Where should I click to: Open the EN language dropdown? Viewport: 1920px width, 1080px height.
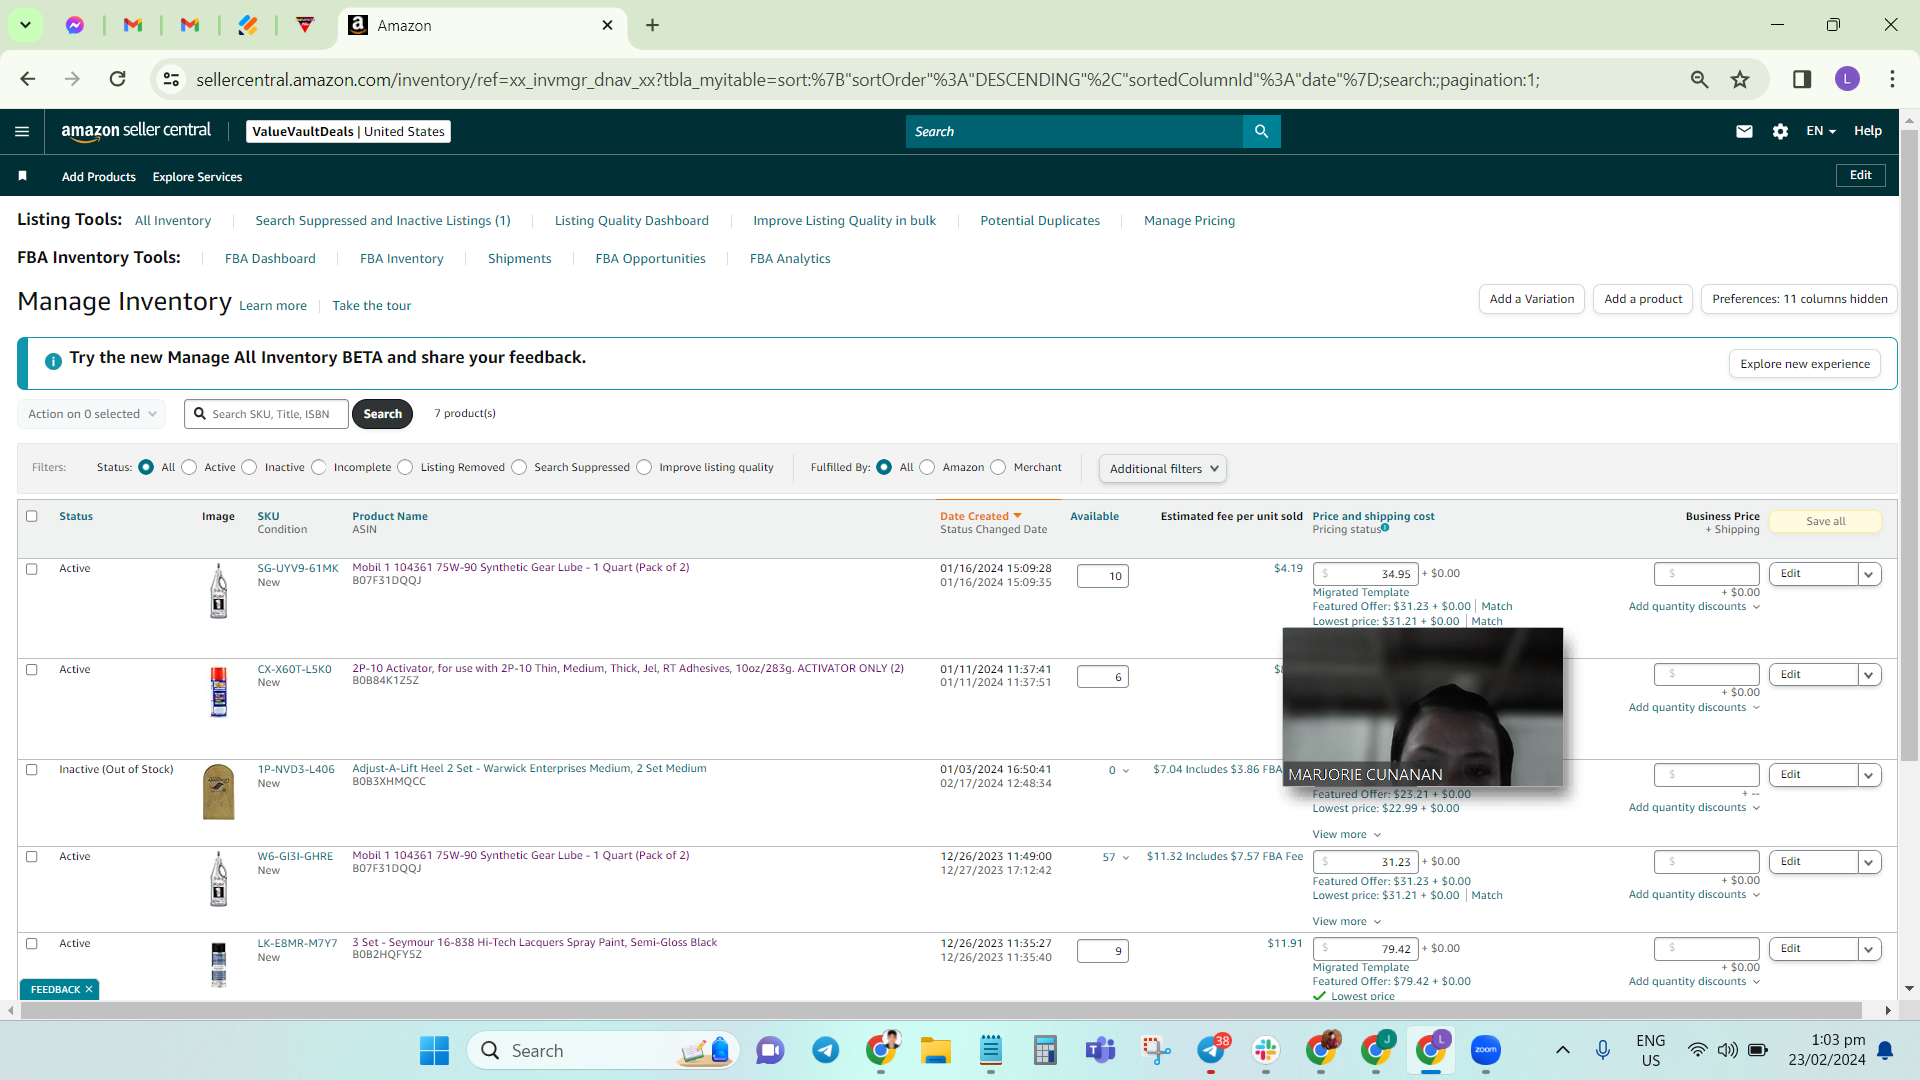click(1820, 131)
